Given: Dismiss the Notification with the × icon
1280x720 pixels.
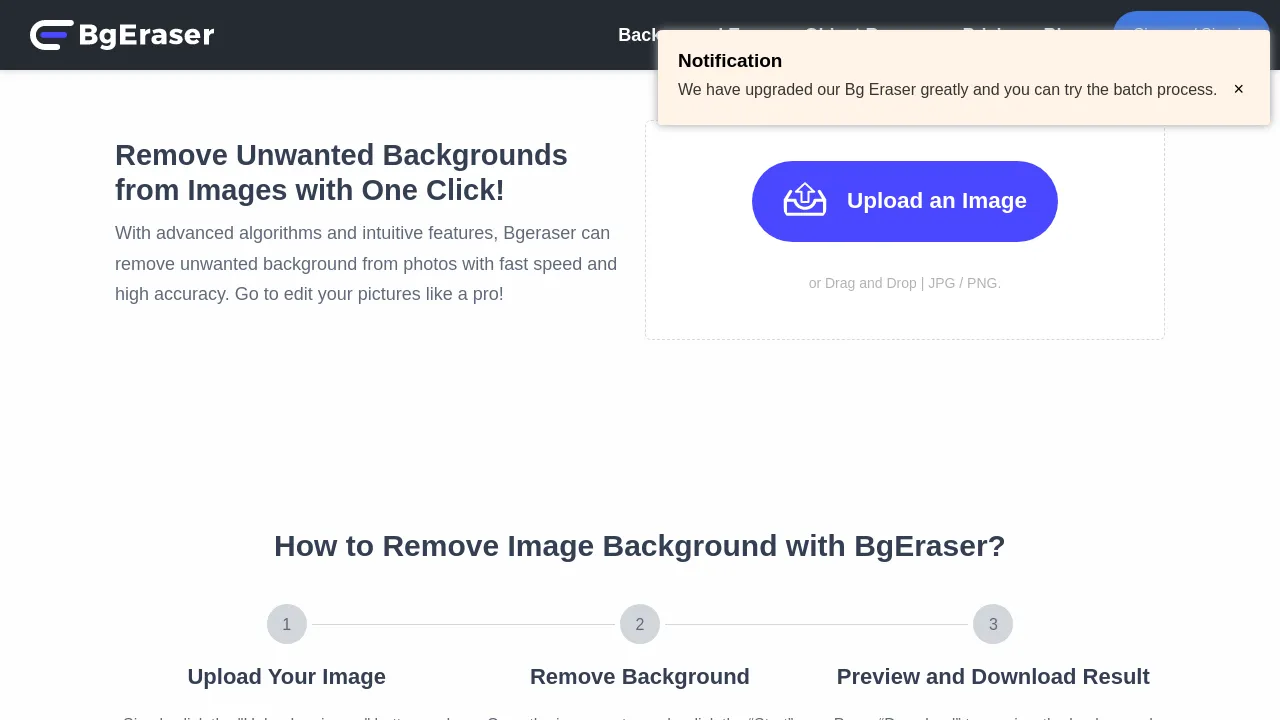Looking at the screenshot, I should [x=1238, y=89].
